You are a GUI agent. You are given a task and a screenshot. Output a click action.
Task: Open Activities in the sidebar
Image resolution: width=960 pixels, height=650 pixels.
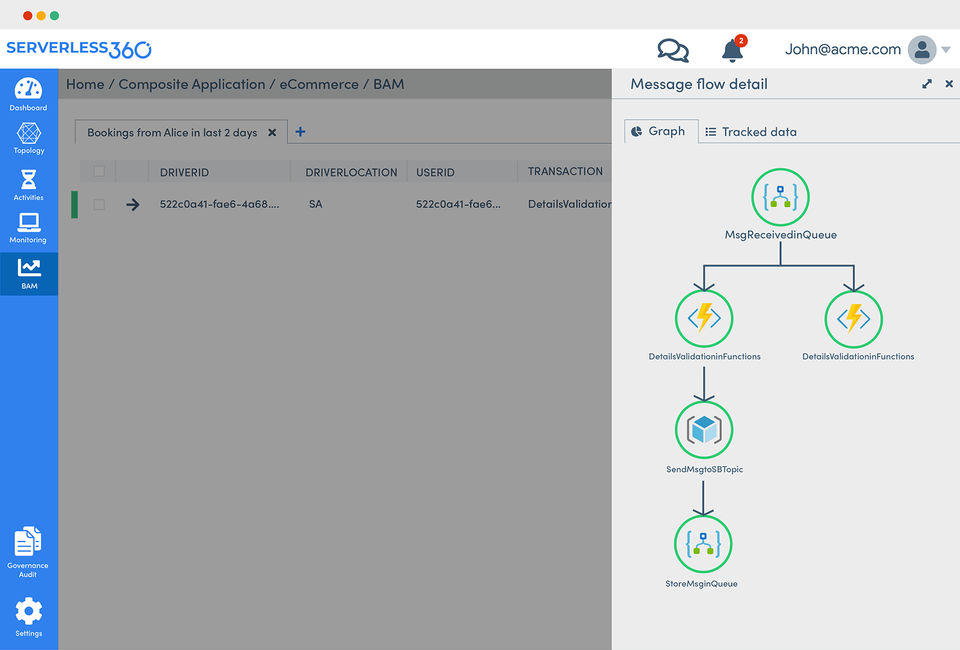pyautogui.click(x=28, y=183)
